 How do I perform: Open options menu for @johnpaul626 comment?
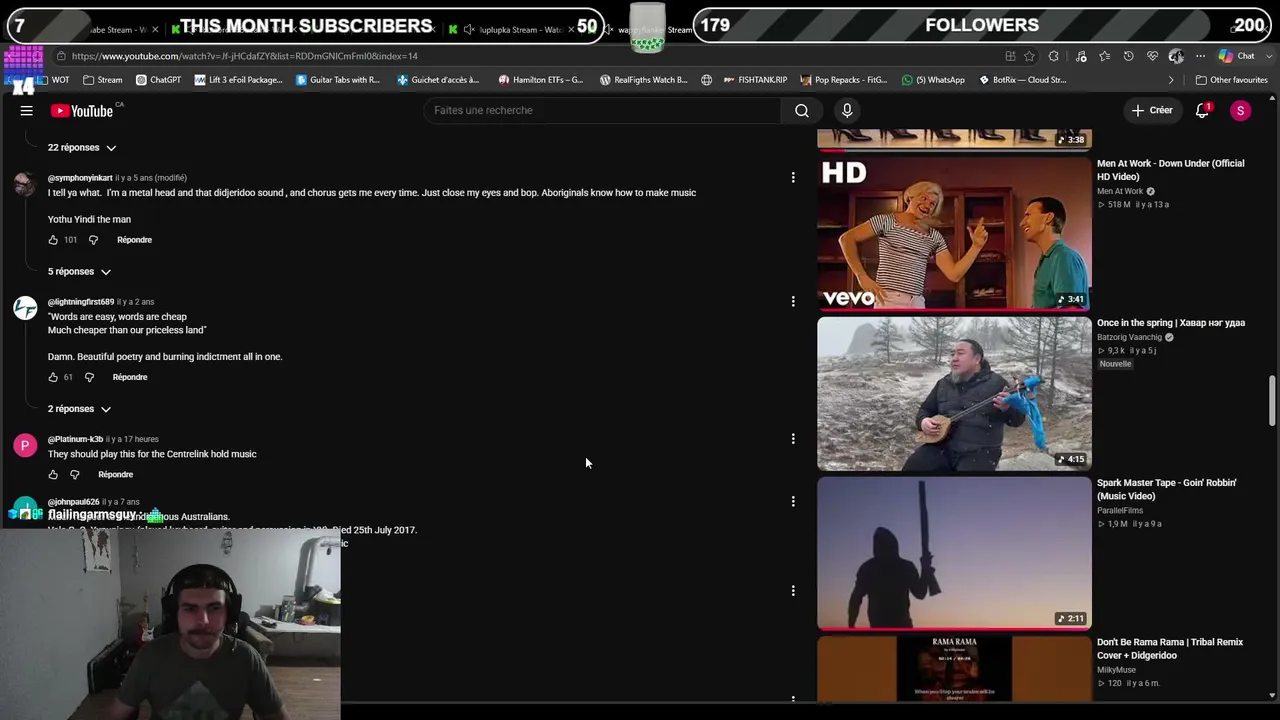(x=793, y=501)
